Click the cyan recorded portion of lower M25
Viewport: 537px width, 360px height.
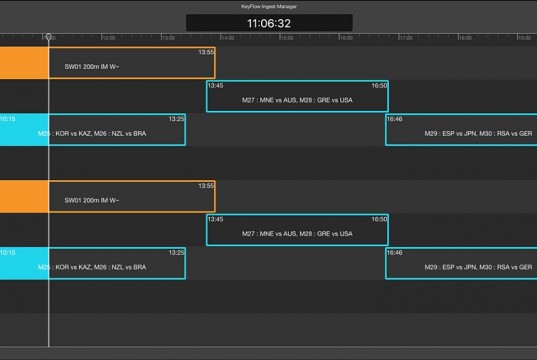click(24, 263)
